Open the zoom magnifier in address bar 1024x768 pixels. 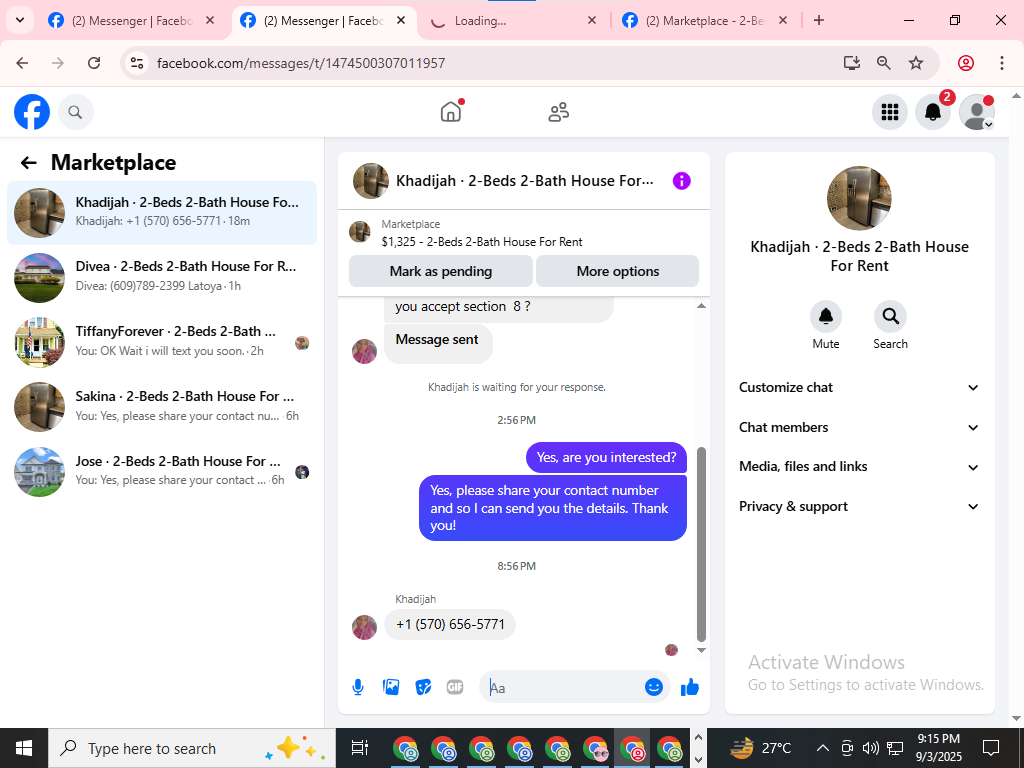pos(884,63)
